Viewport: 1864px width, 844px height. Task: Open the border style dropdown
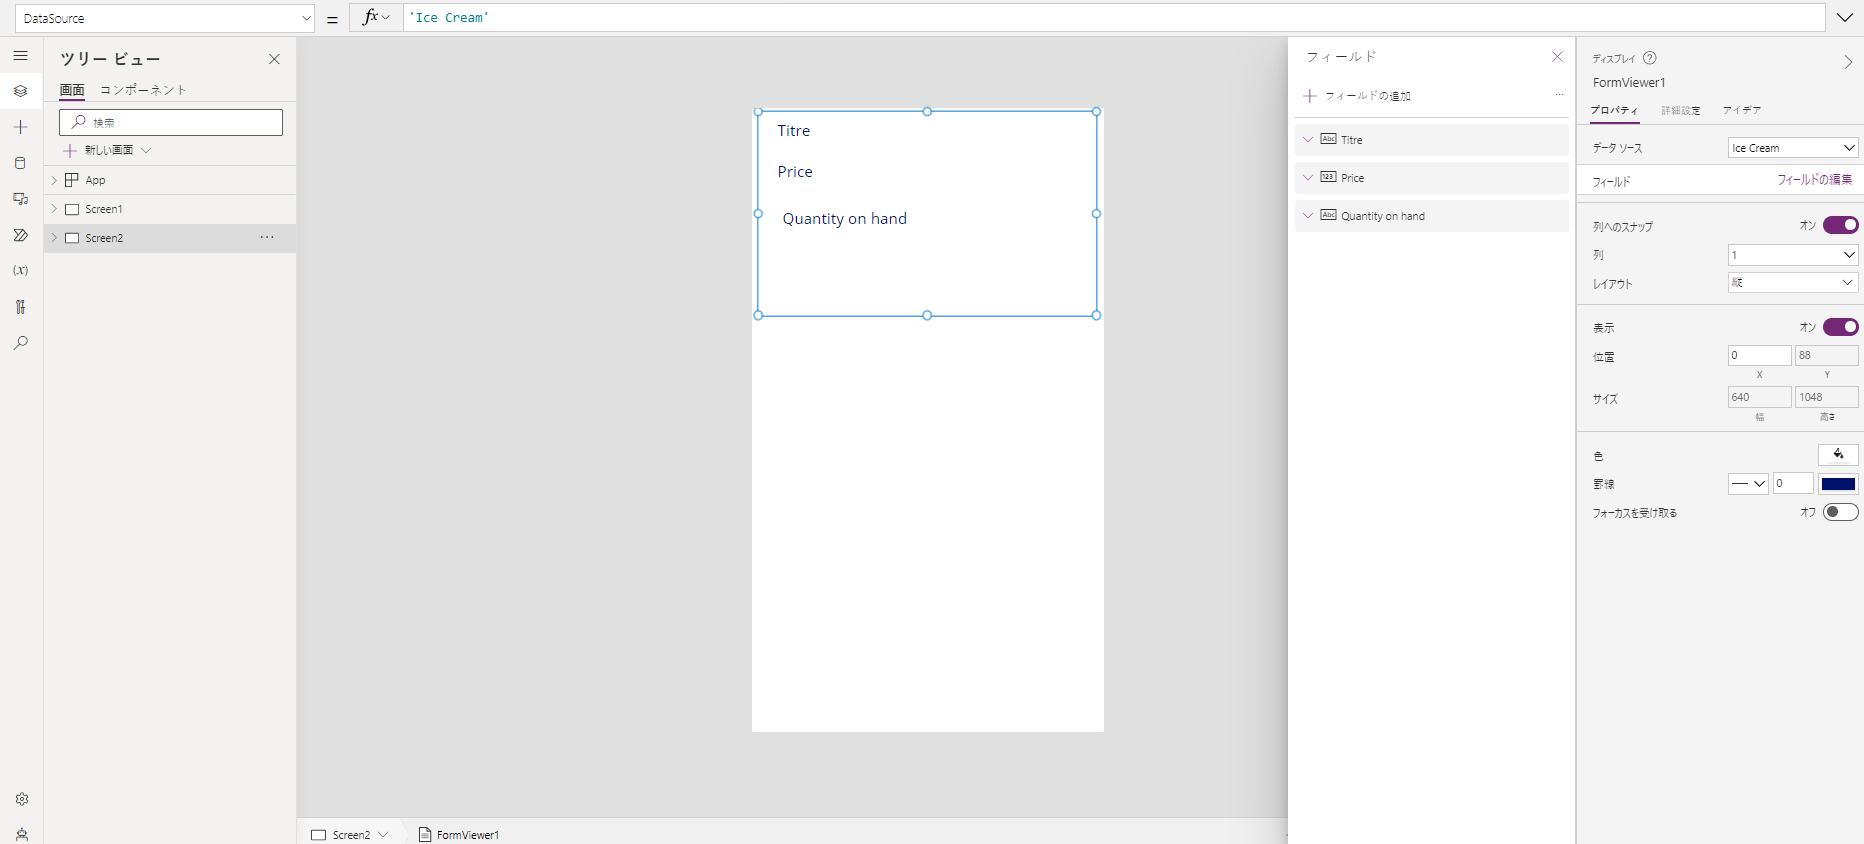1748,484
